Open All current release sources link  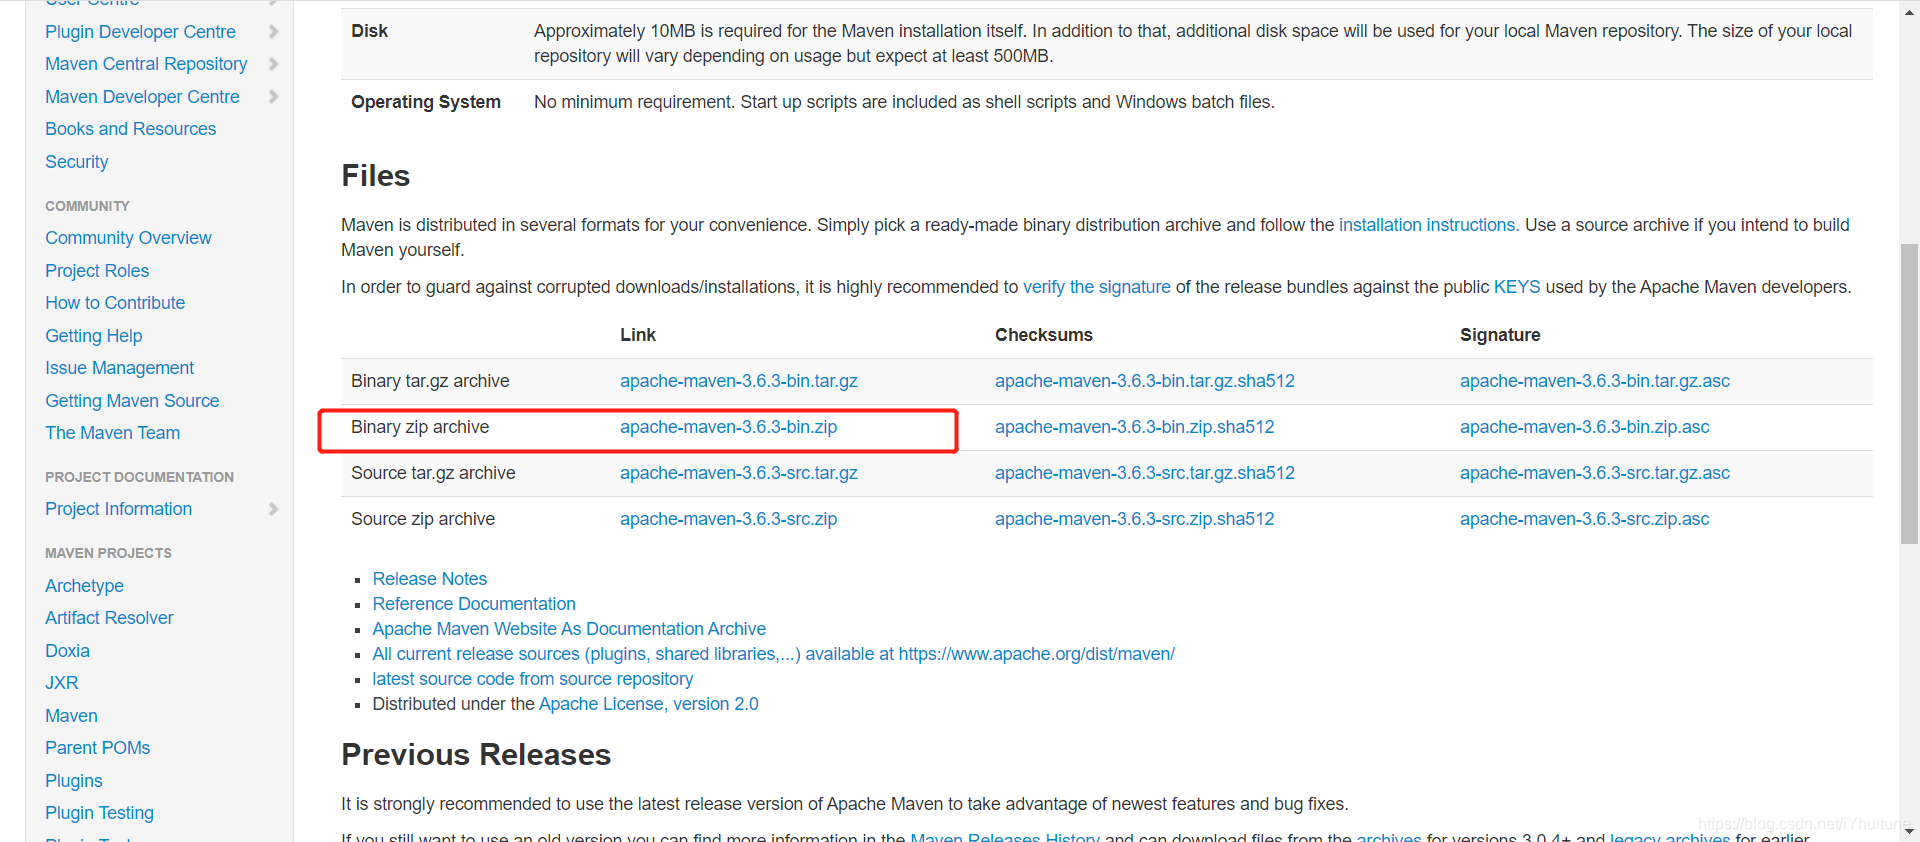[773, 654]
